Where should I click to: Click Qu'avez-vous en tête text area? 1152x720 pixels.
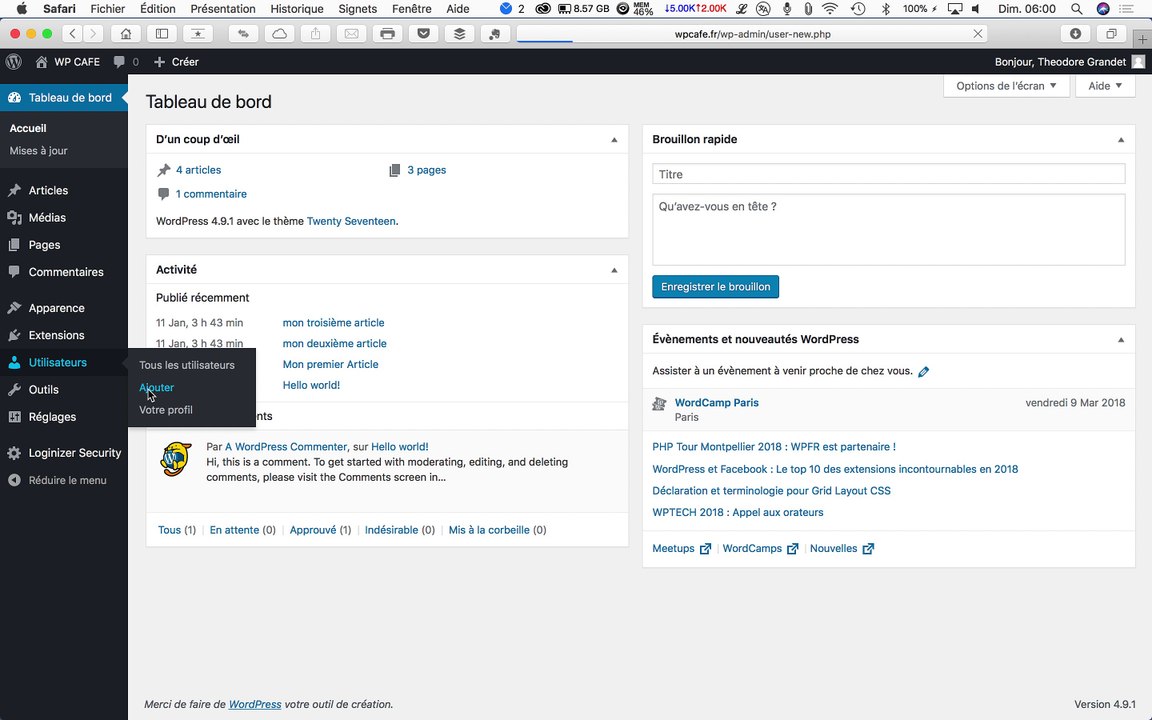pyautogui.click(x=888, y=229)
